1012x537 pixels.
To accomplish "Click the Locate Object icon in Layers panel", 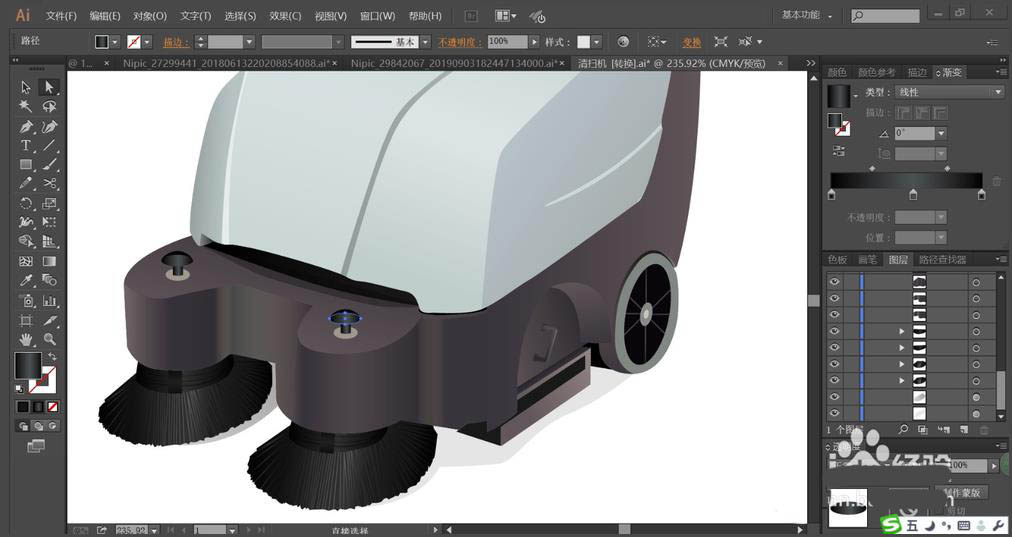I will pos(903,429).
